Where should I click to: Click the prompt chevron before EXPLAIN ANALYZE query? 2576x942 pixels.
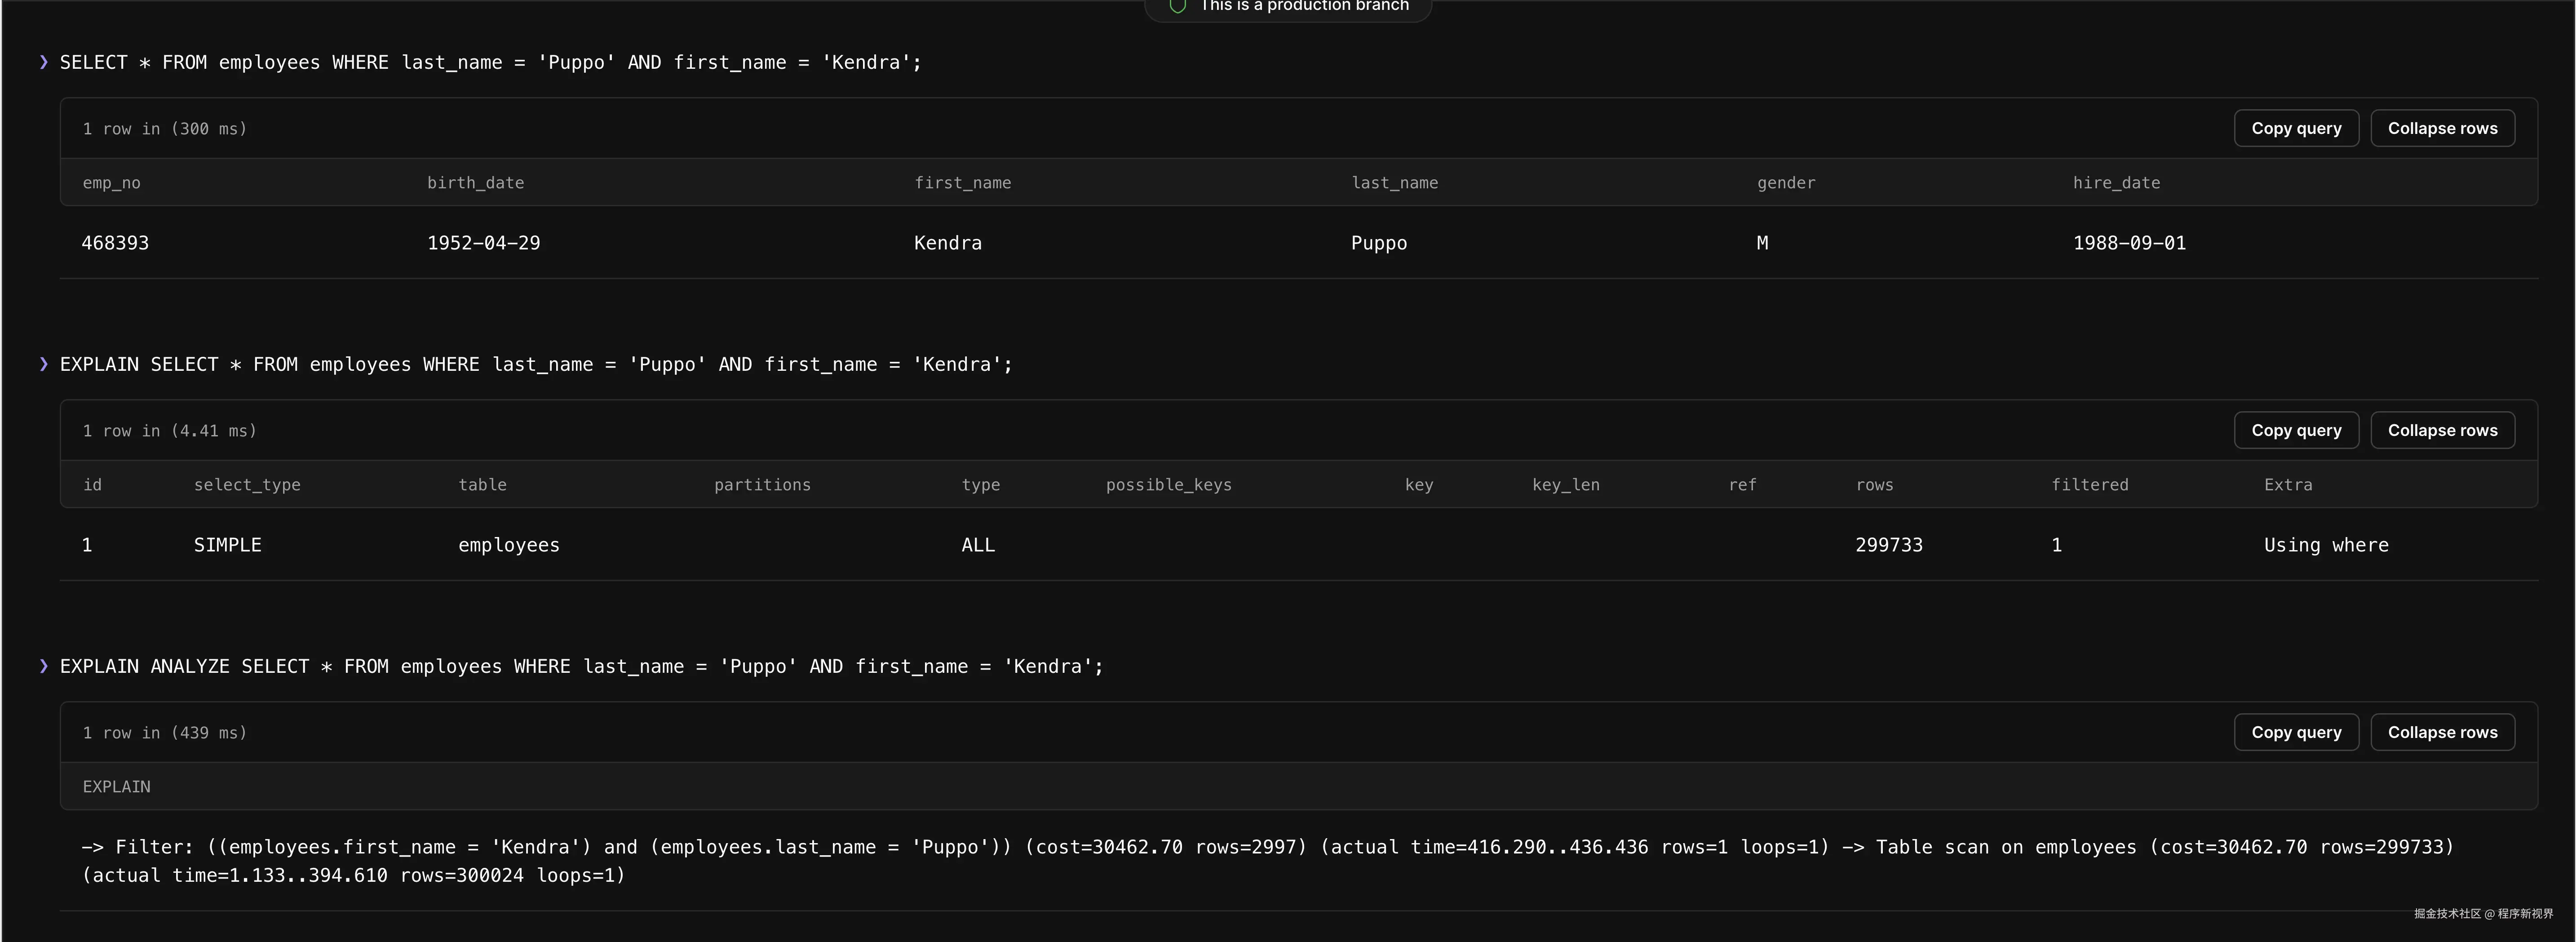(44, 666)
